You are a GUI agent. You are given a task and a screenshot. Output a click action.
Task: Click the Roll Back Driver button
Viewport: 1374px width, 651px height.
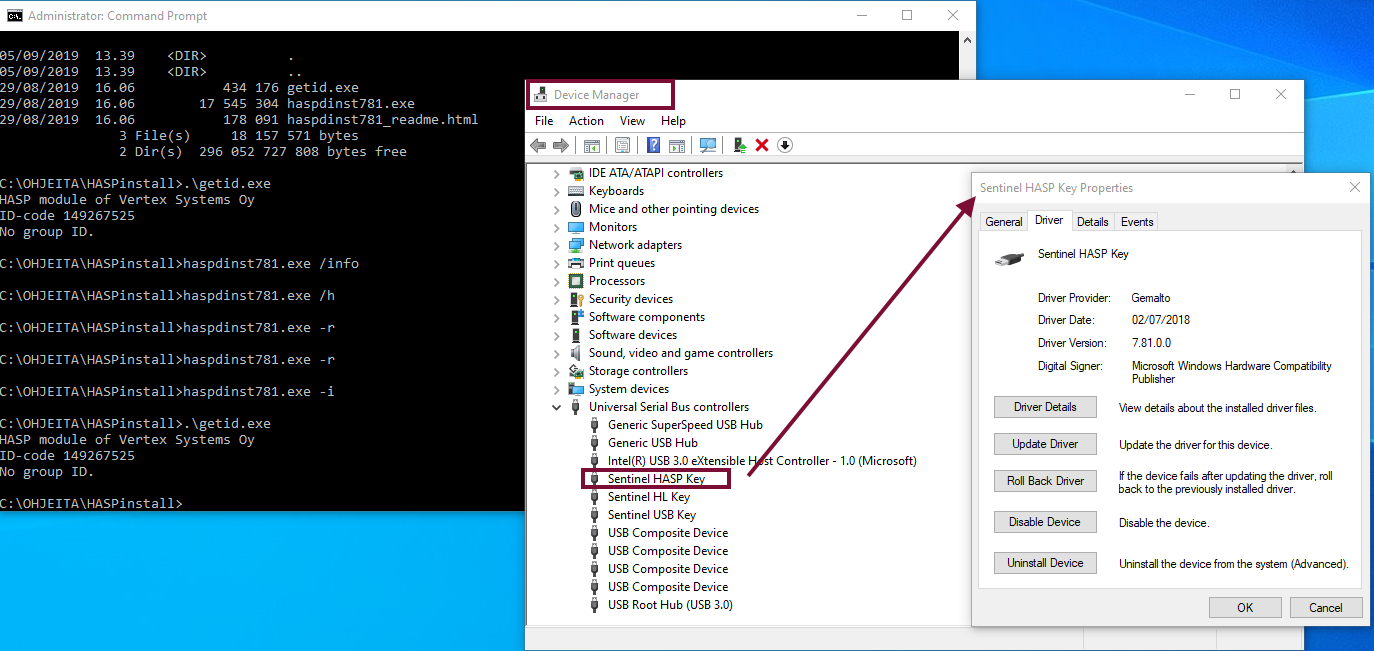1045,481
